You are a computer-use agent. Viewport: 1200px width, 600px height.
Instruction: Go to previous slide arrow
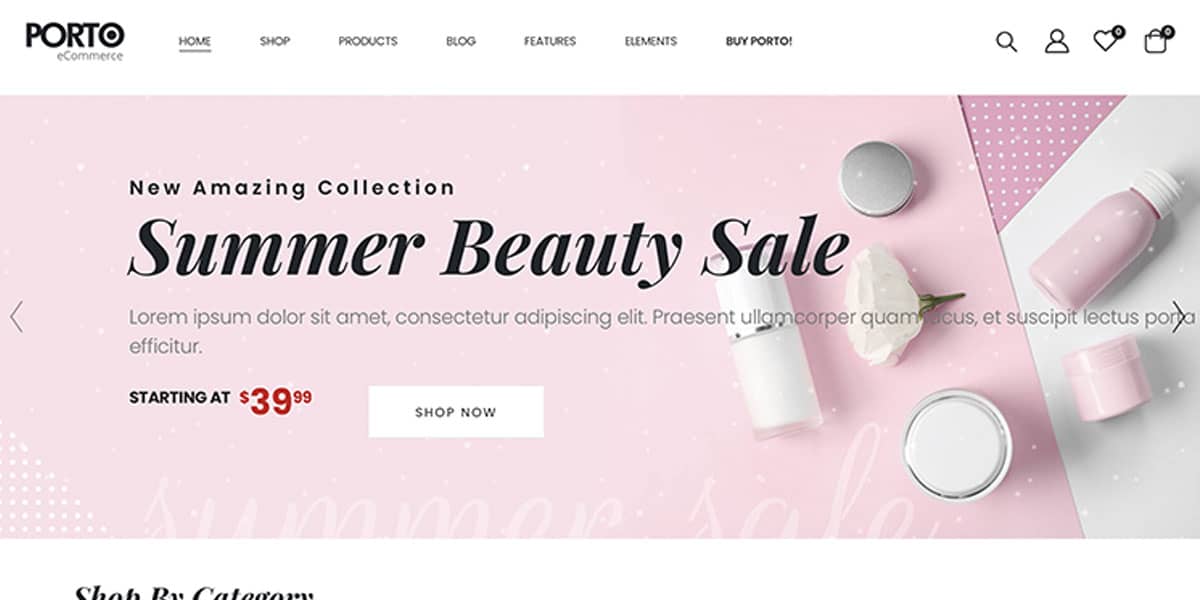(16, 317)
